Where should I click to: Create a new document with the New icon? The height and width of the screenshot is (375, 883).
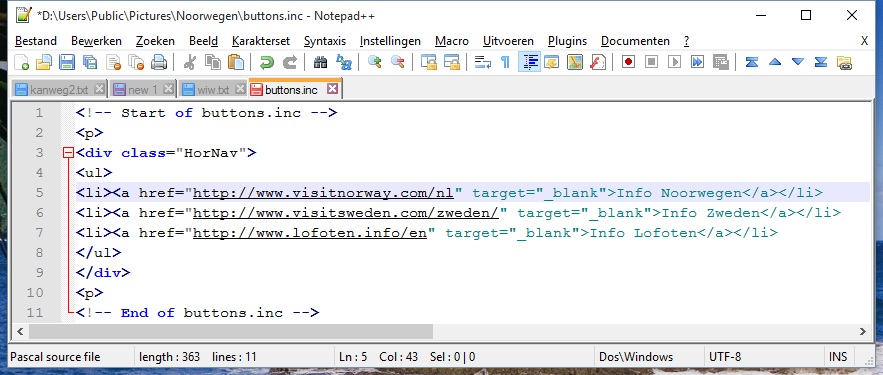point(21,61)
